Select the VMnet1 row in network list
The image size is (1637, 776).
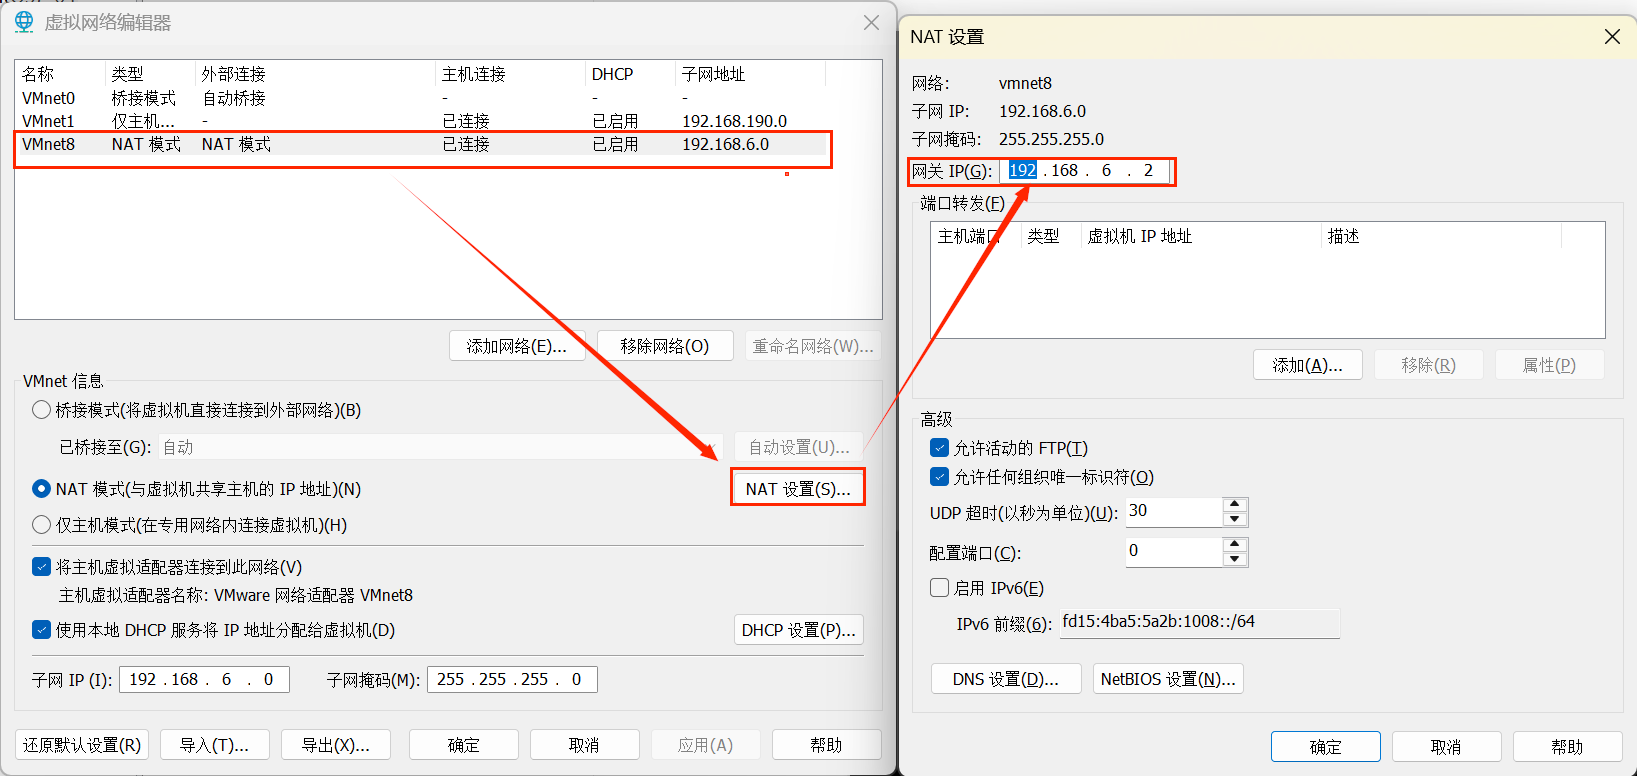(448, 121)
